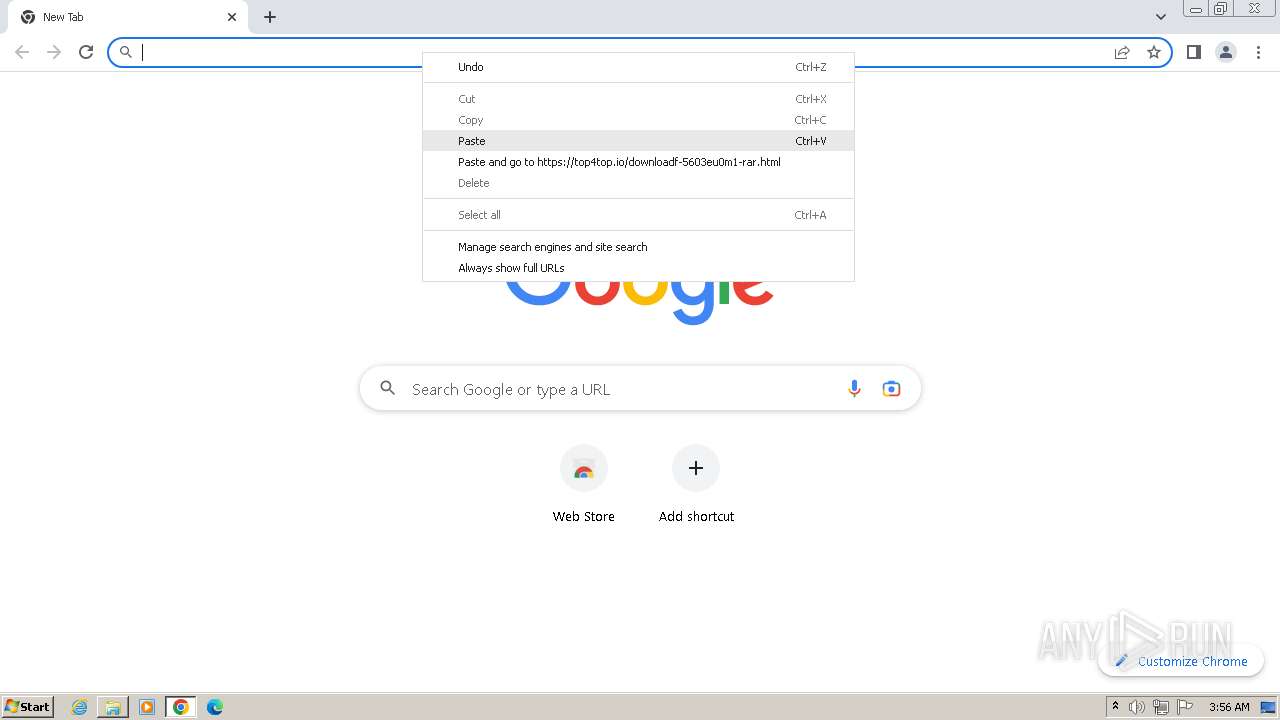Close the New Tab tab

pyautogui.click(x=232, y=17)
